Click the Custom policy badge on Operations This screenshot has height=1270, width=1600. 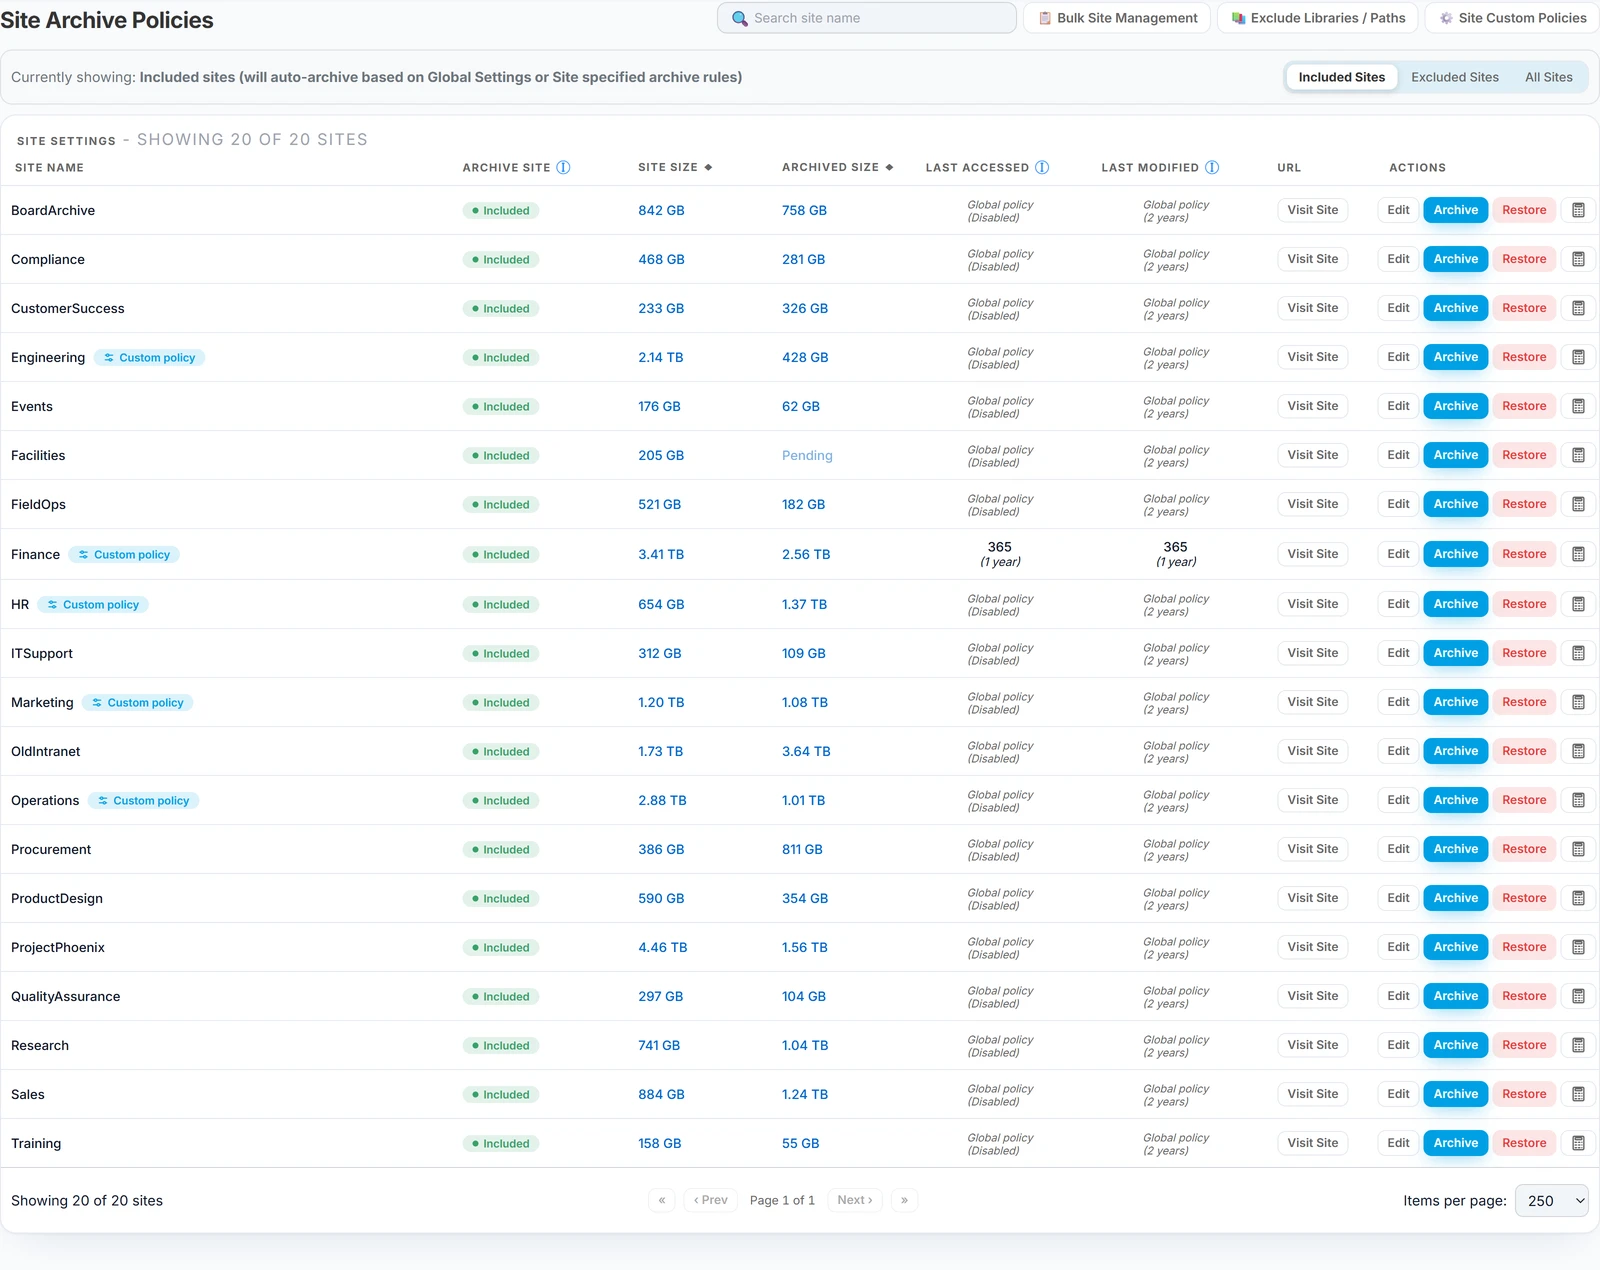coord(143,800)
